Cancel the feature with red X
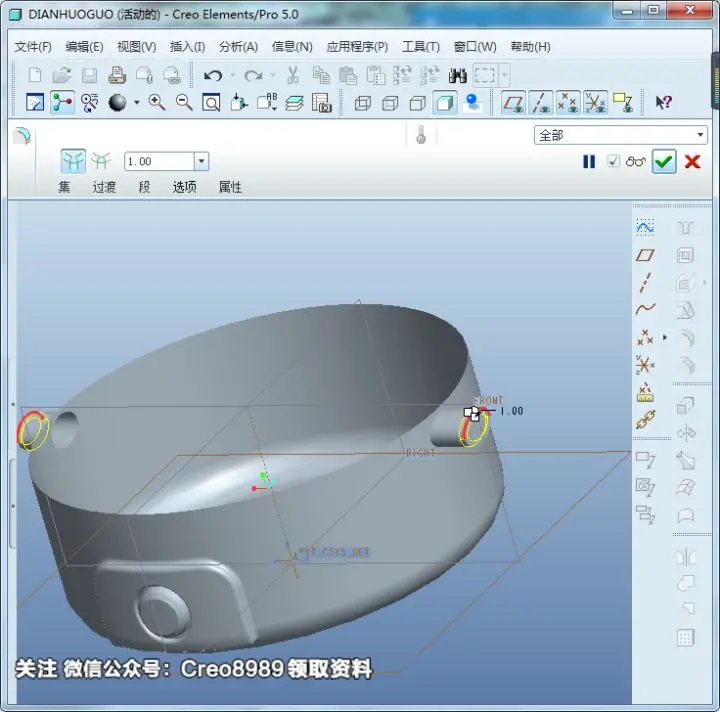The width and height of the screenshot is (720, 712). (692, 162)
